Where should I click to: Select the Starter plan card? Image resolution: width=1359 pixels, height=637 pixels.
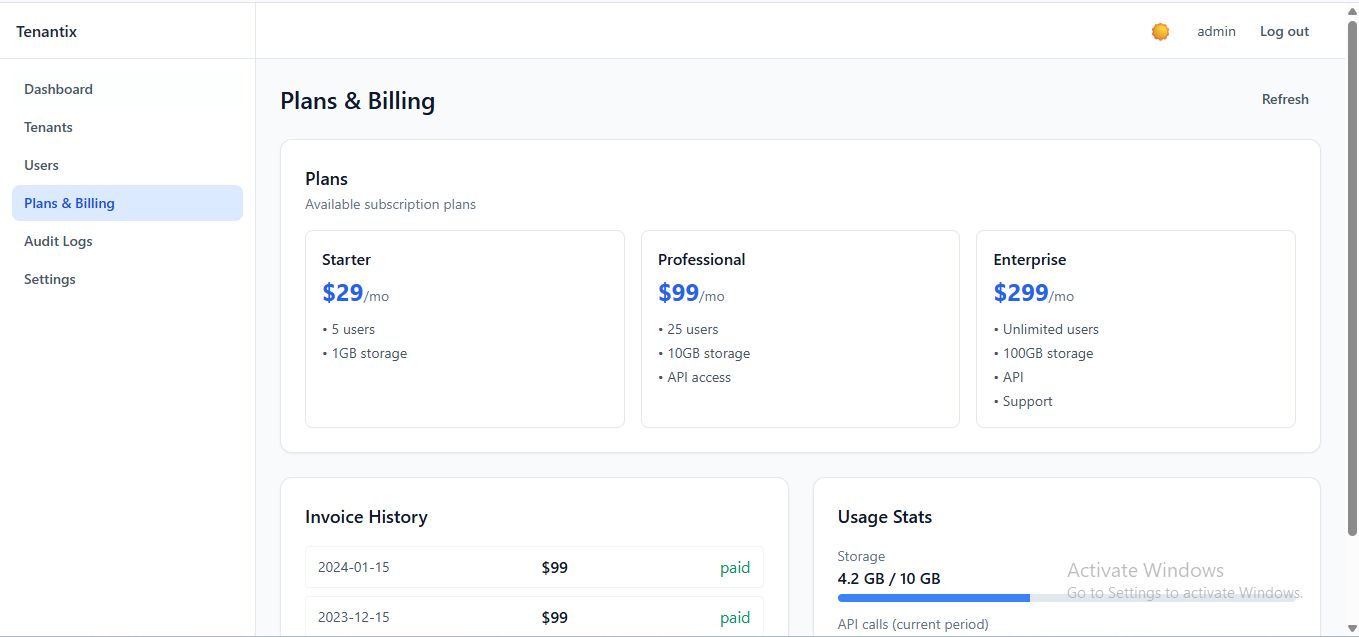[464, 328]
